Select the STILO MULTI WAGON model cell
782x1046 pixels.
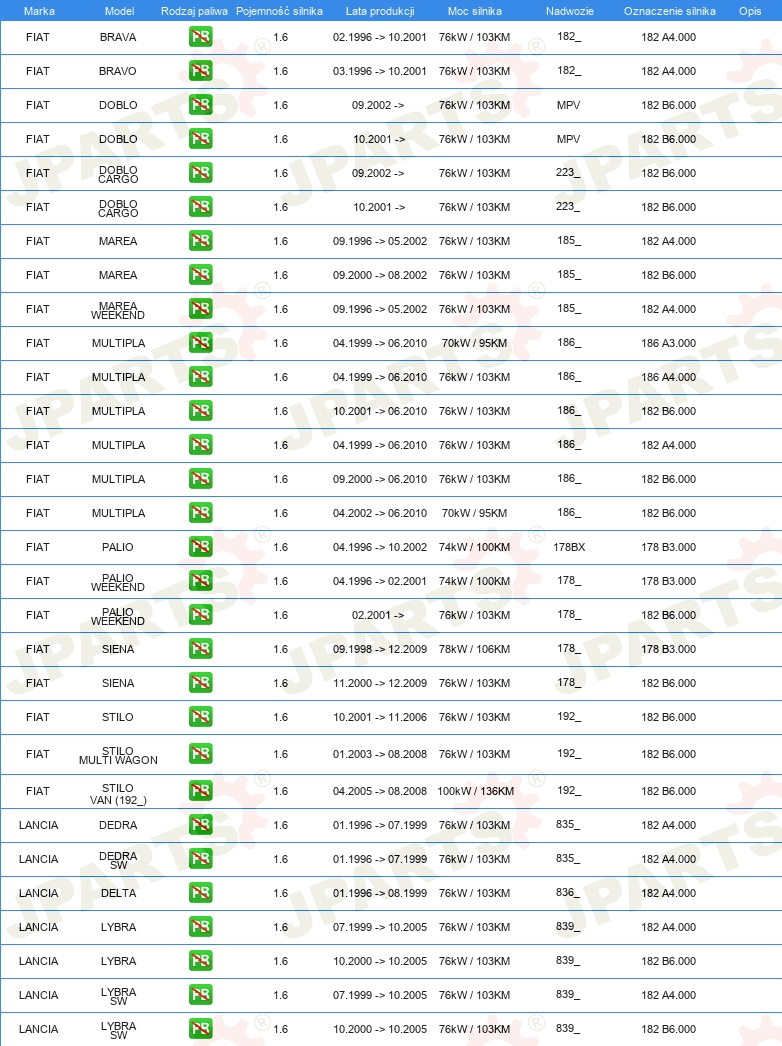point(118,756)
